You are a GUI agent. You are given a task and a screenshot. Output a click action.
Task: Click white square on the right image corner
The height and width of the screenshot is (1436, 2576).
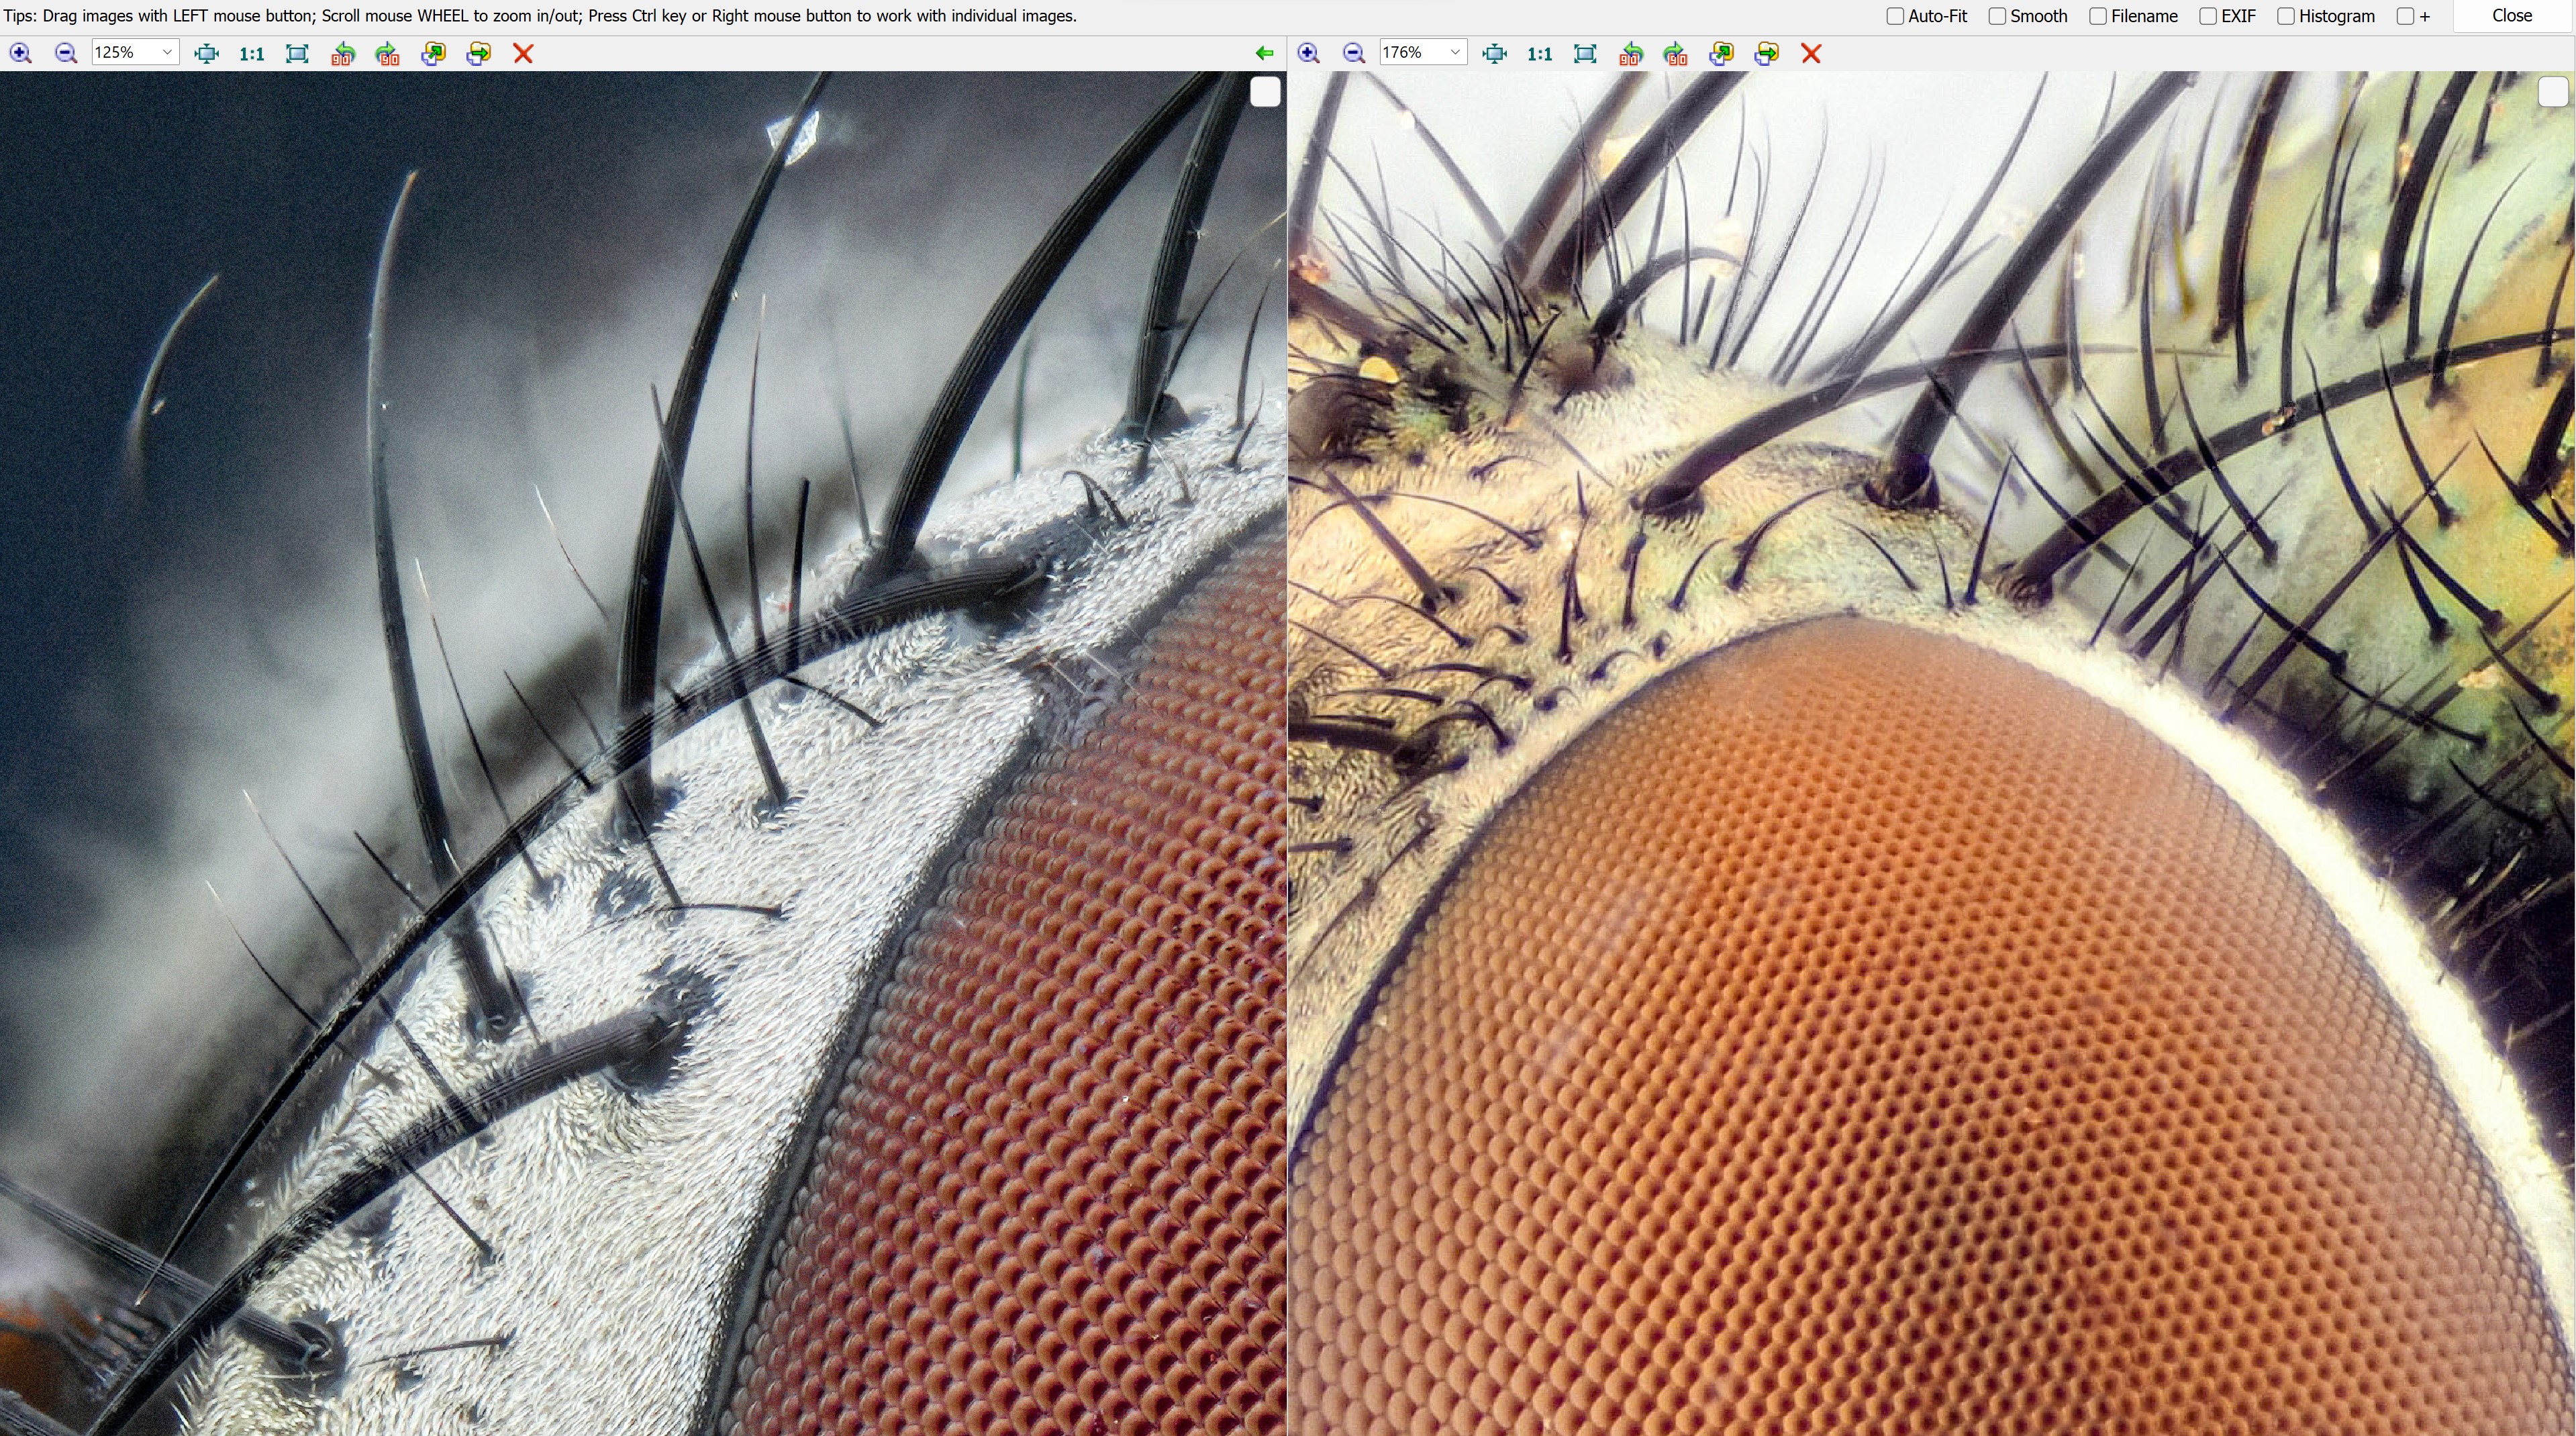click(x=2553, y=92)
